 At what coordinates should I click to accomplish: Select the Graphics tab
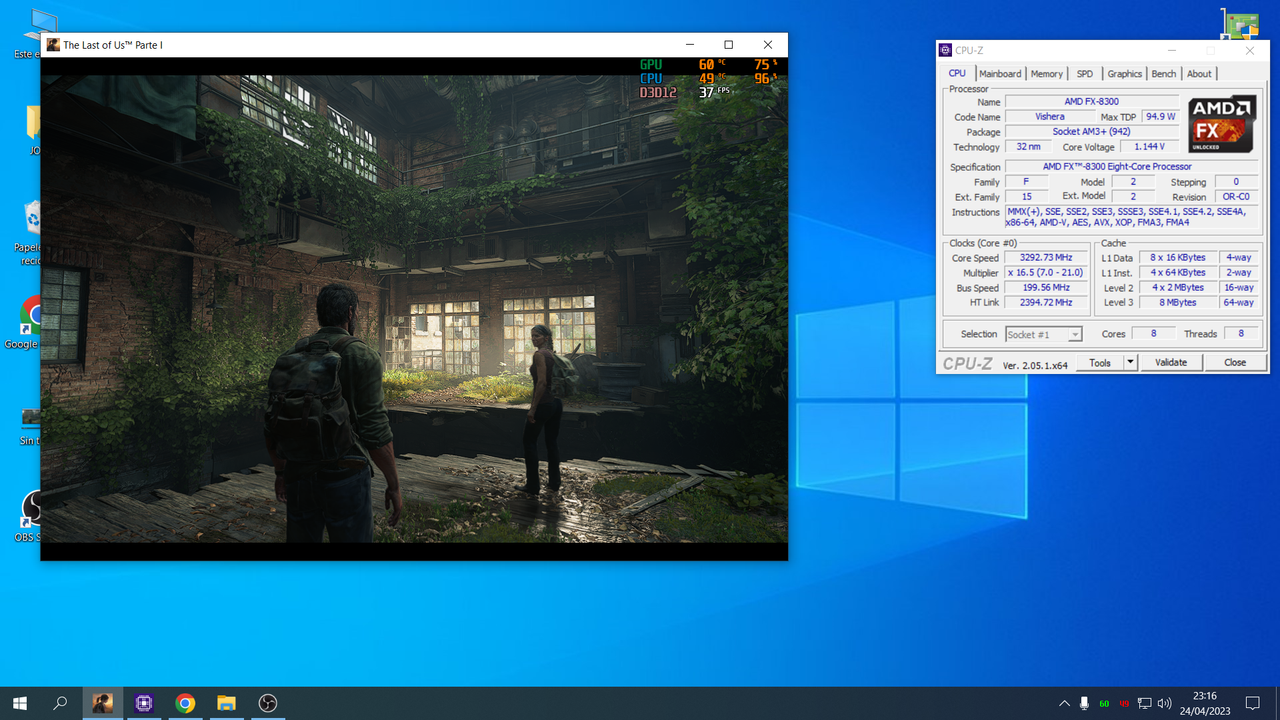(x=1124, y=74)
